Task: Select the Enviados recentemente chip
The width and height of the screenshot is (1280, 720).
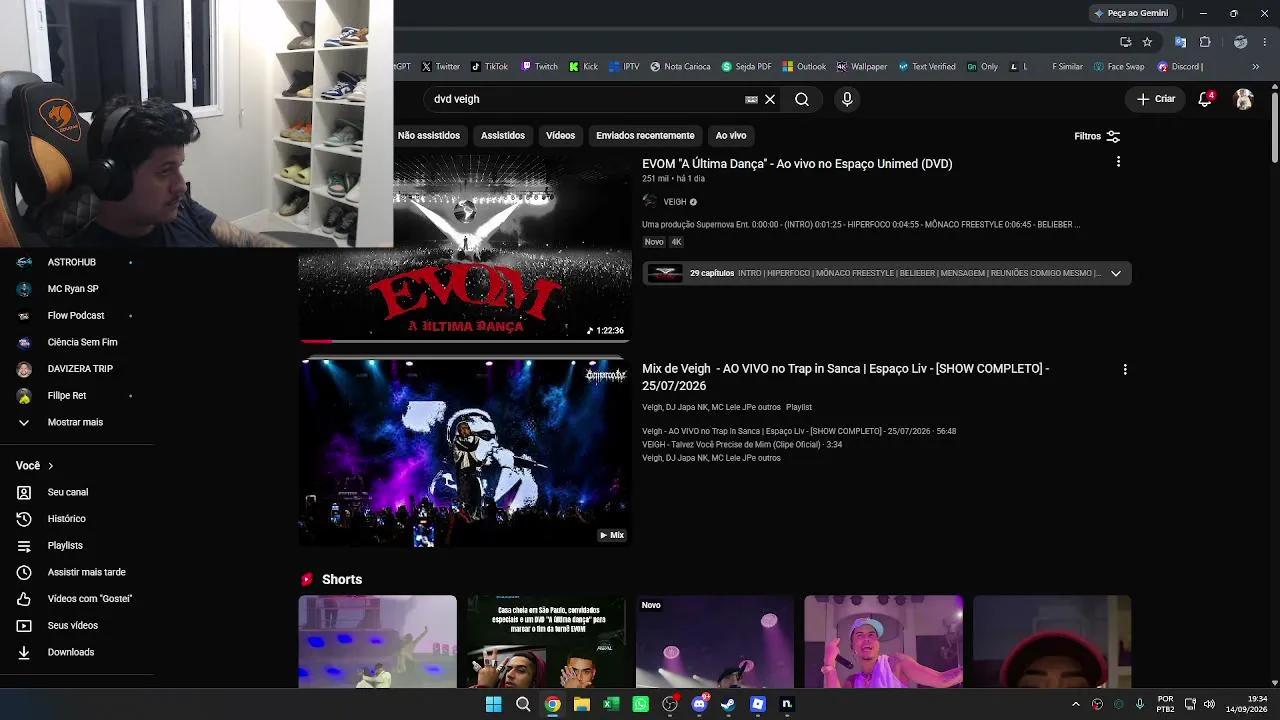Action: pos(645,135)
